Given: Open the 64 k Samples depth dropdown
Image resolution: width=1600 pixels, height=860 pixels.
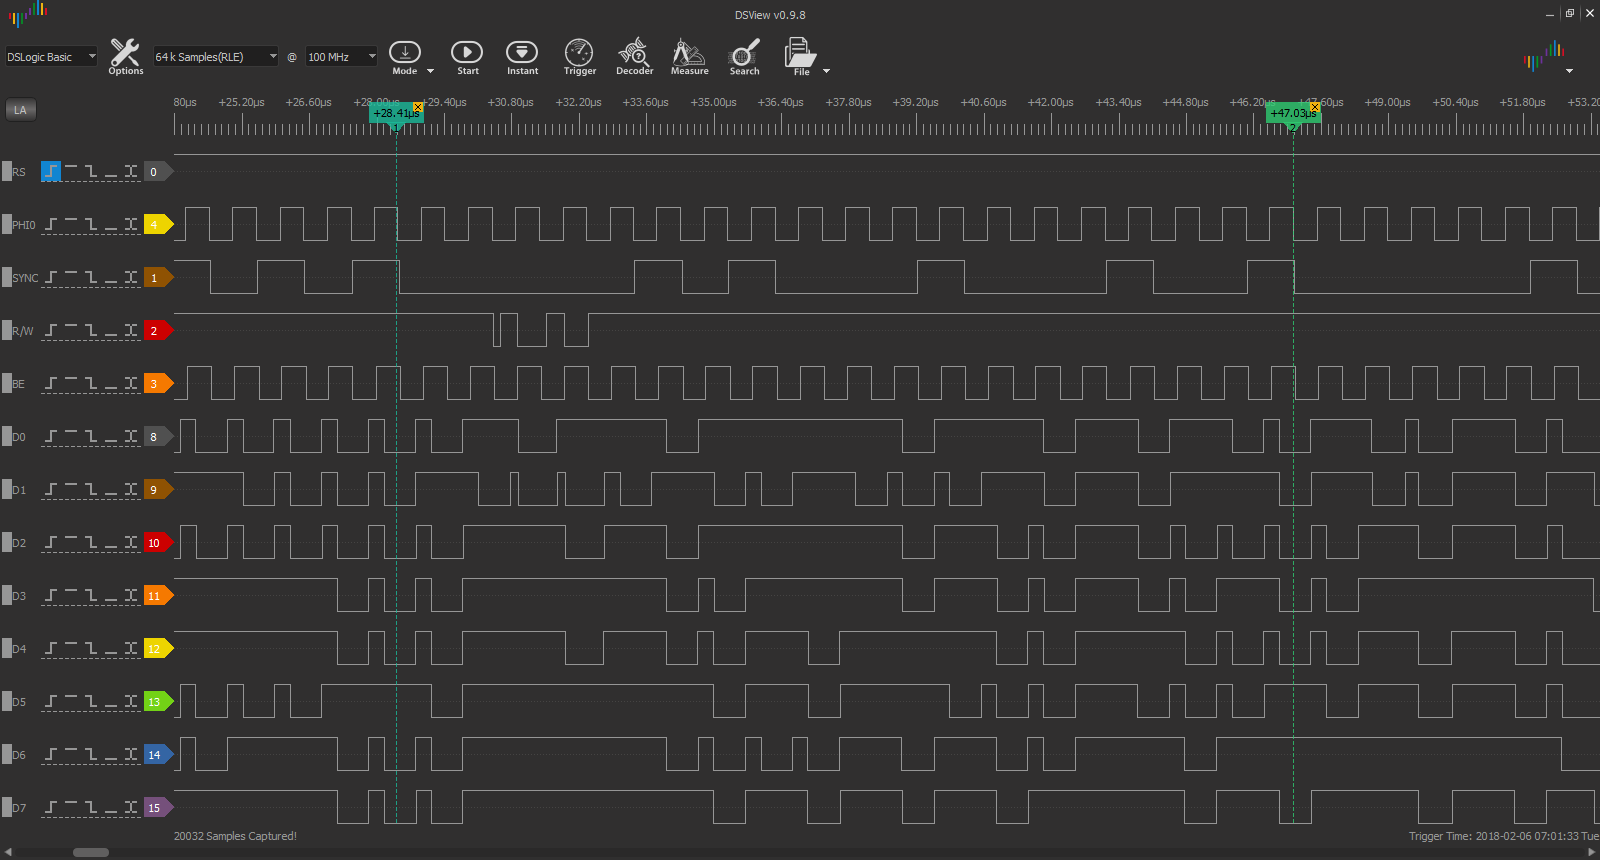Looking at the screenshot, I should click(x=215, y=57).
